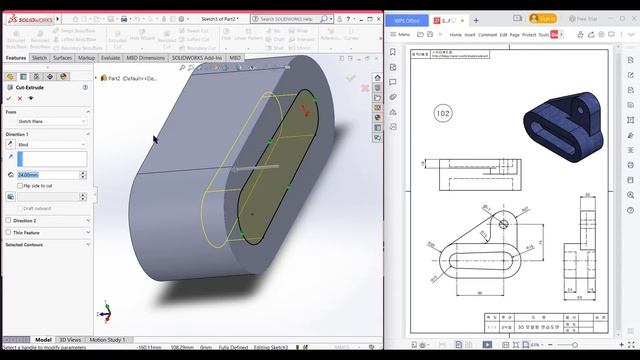Switch to the Features tab
The image size is (640, 360).
16,58
